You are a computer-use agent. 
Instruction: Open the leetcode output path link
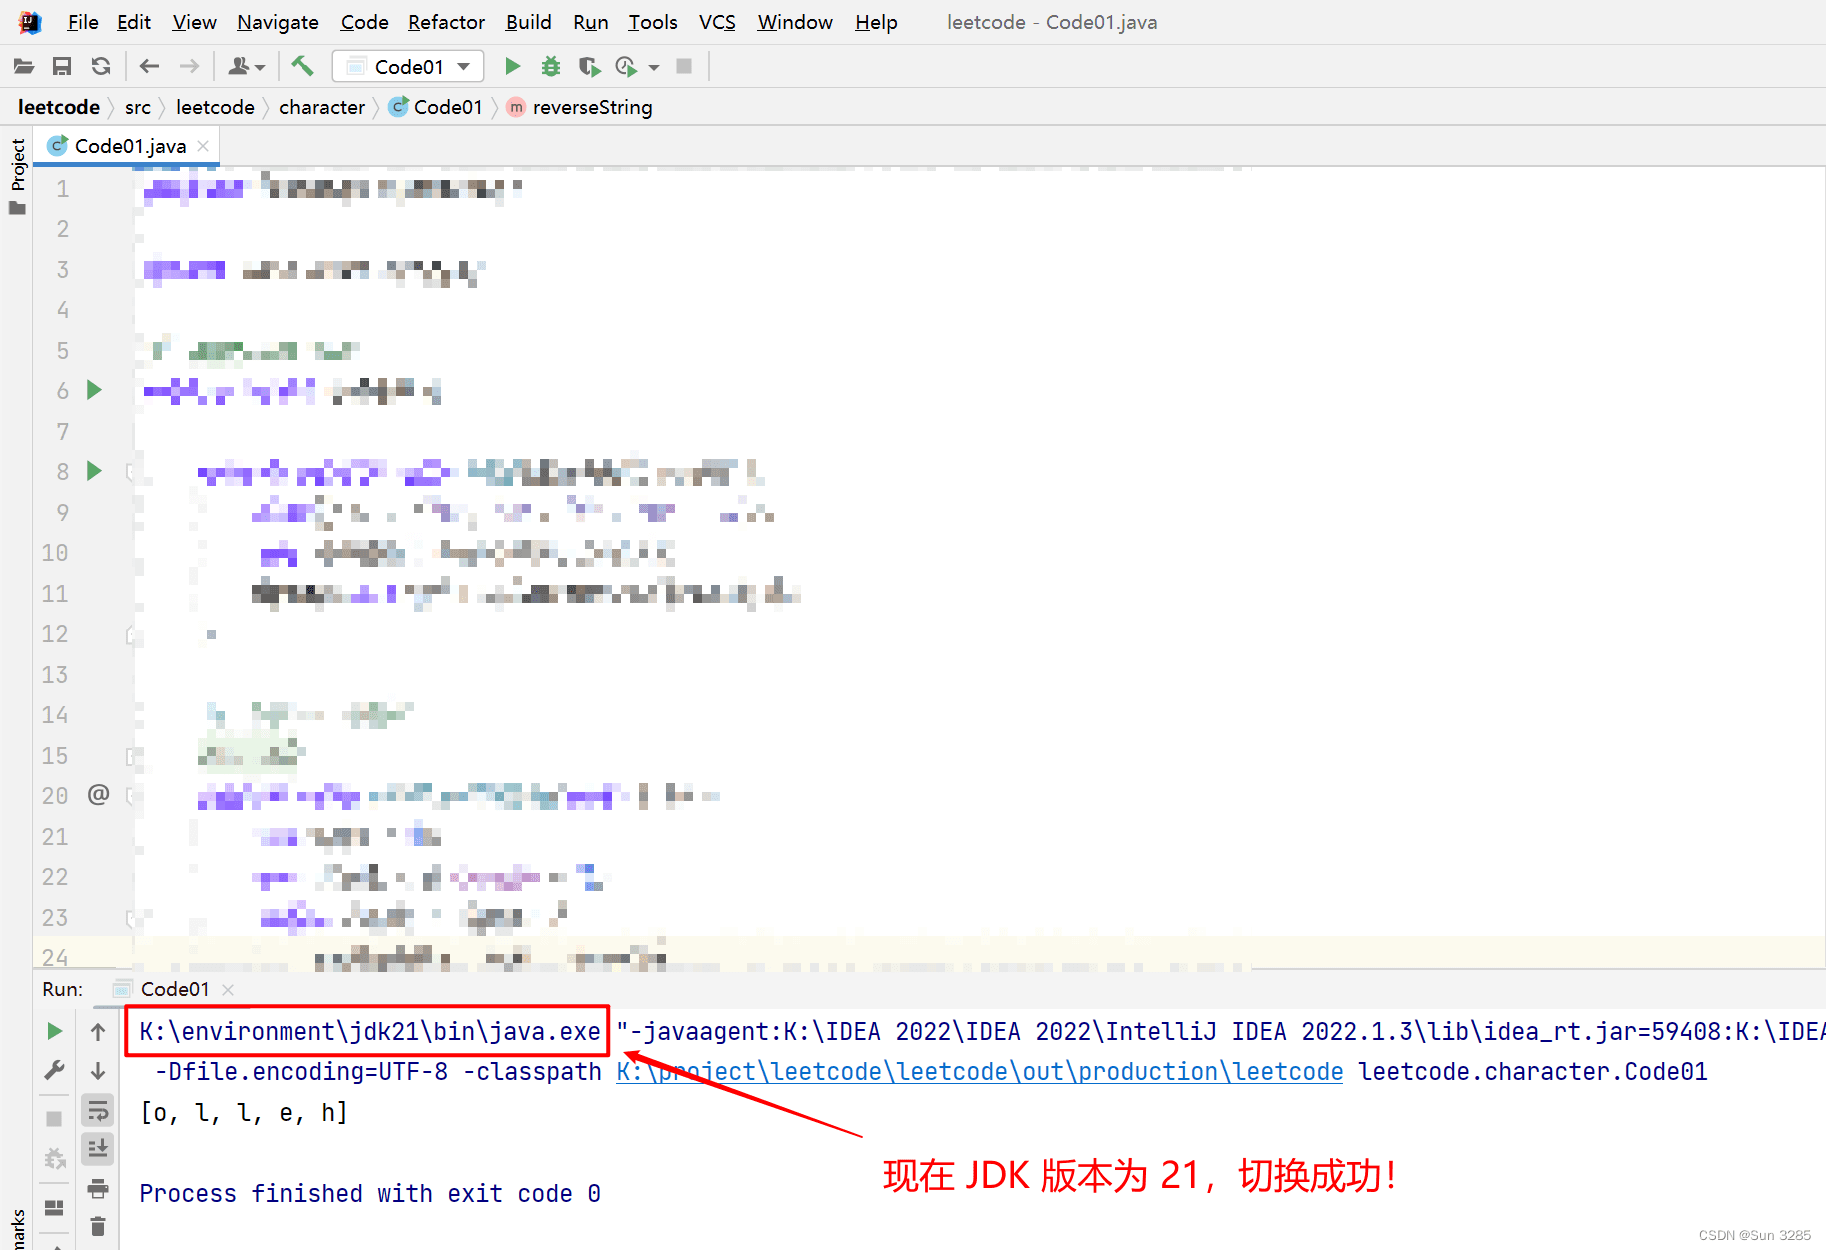(979, 1072)
